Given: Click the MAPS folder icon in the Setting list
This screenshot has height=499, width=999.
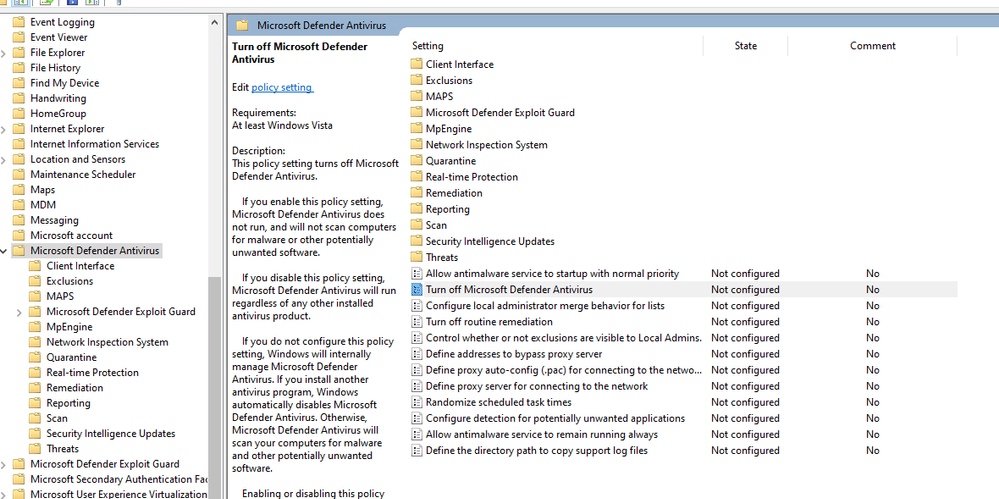Looking at the screenshot, I should click(416, 96).
